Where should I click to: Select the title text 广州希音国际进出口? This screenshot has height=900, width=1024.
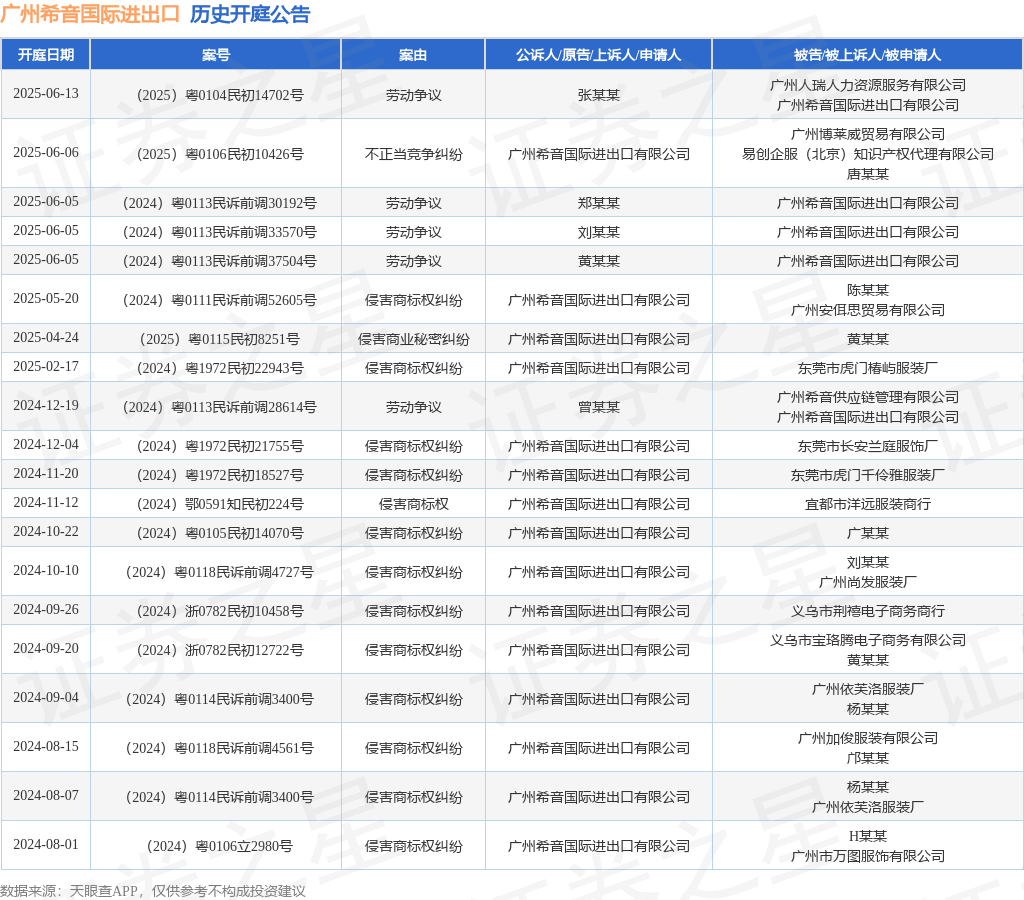coord(91,14)
